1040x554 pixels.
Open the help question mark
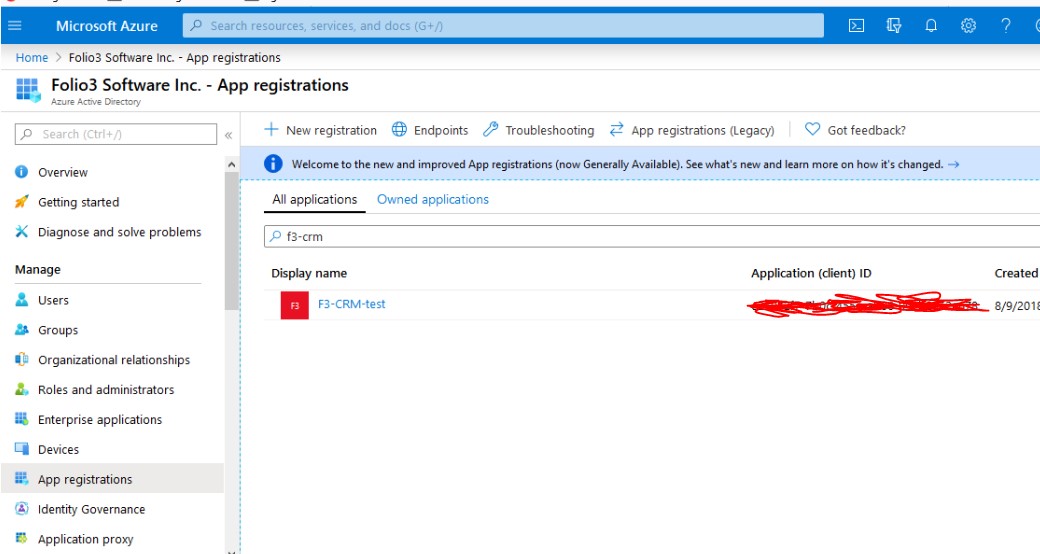click(x=1006, y=26)
